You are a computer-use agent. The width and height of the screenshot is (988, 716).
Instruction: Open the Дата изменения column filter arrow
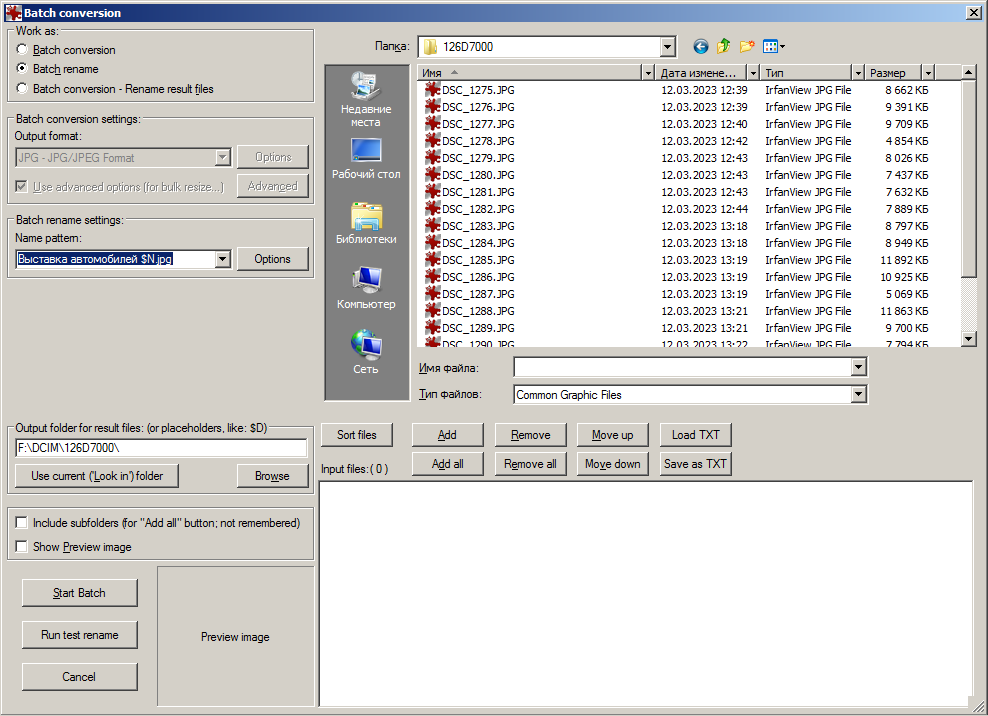pos(753,73)
